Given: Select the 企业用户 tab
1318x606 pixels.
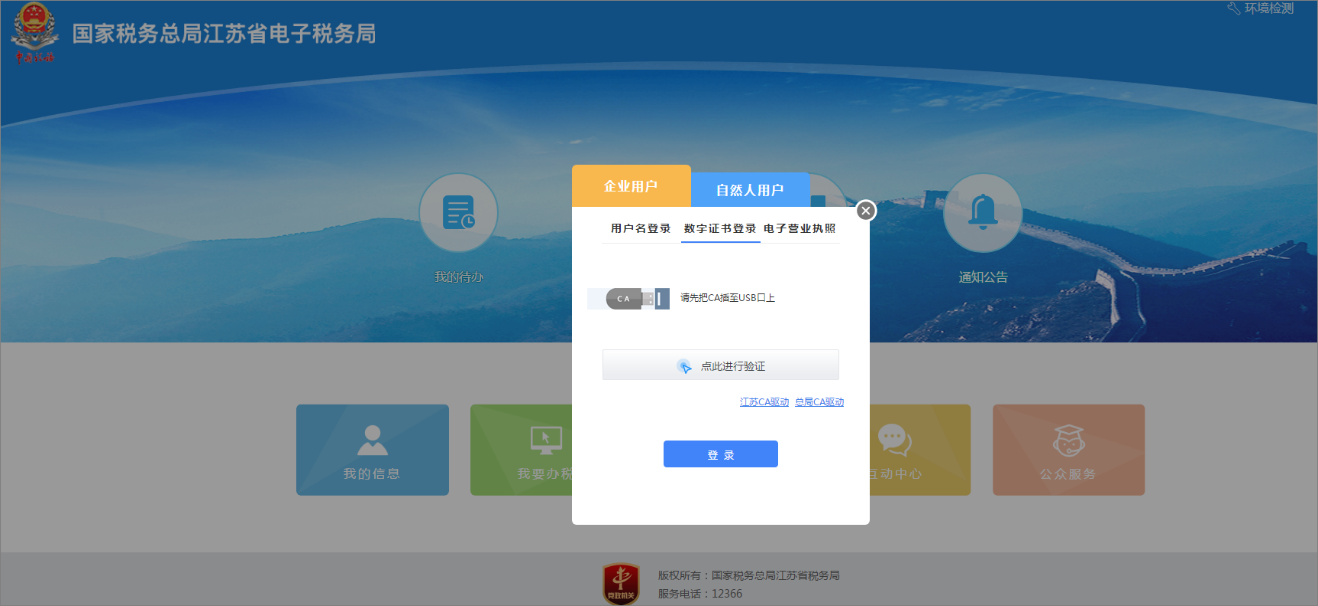Looking at the screenshot, I should (631, 186).
